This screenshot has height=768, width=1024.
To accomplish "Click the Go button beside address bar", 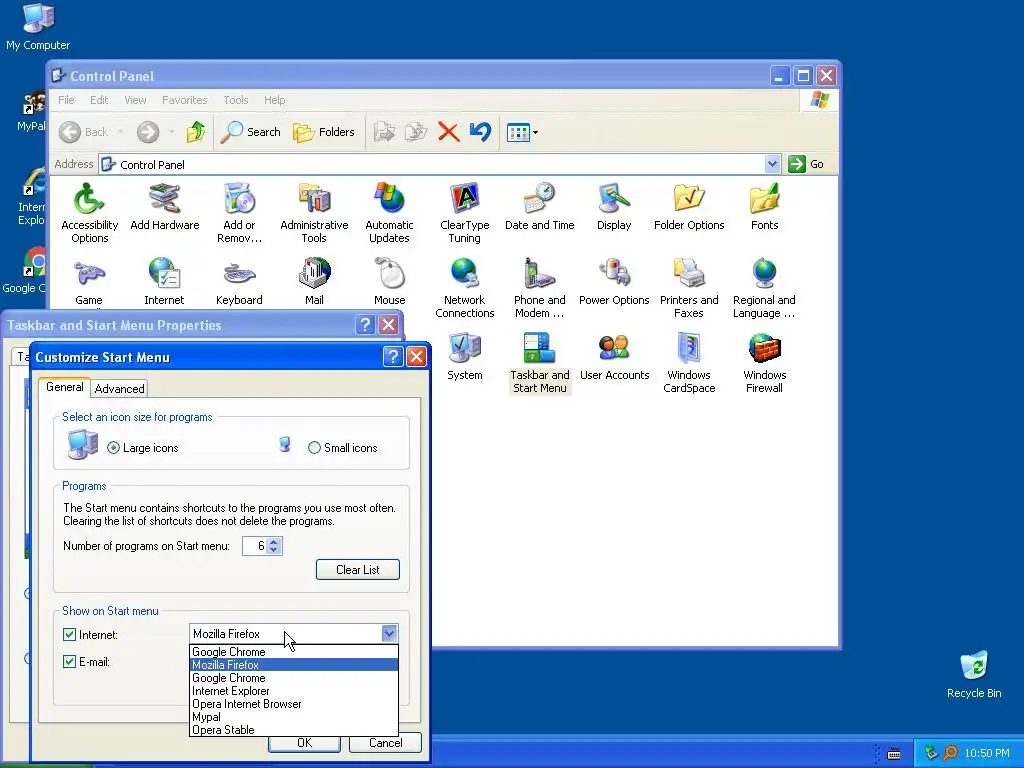I will point(806,164).
